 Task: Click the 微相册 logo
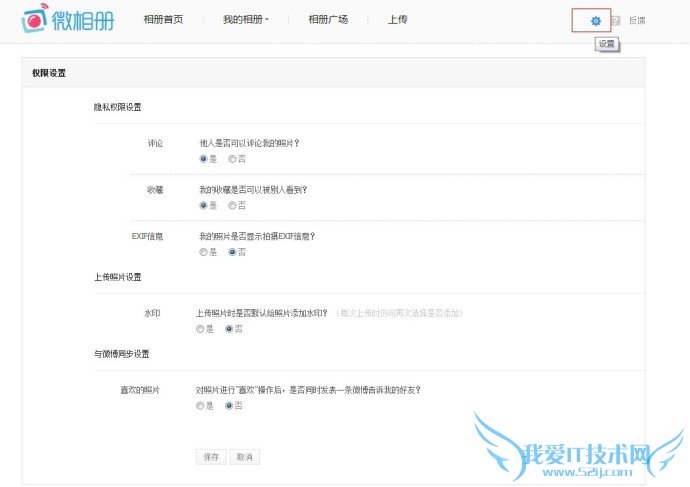[68, 19]
